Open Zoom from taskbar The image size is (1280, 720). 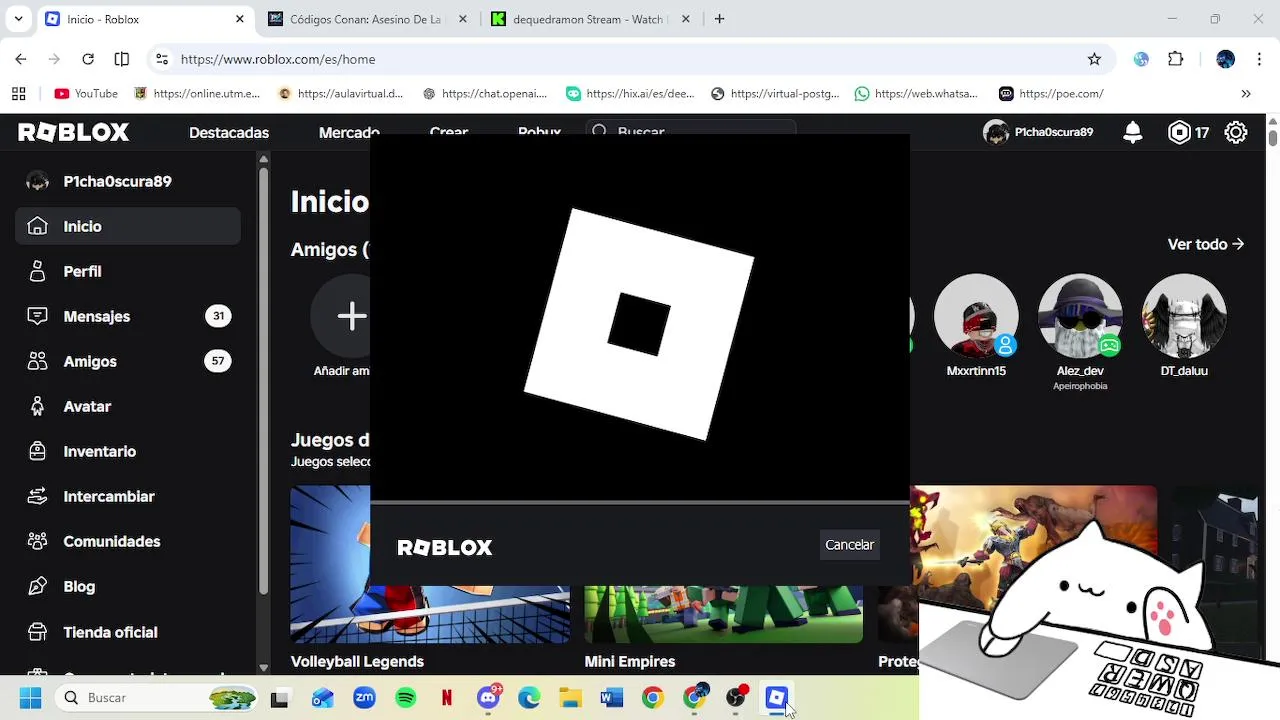tap(364, 698)
